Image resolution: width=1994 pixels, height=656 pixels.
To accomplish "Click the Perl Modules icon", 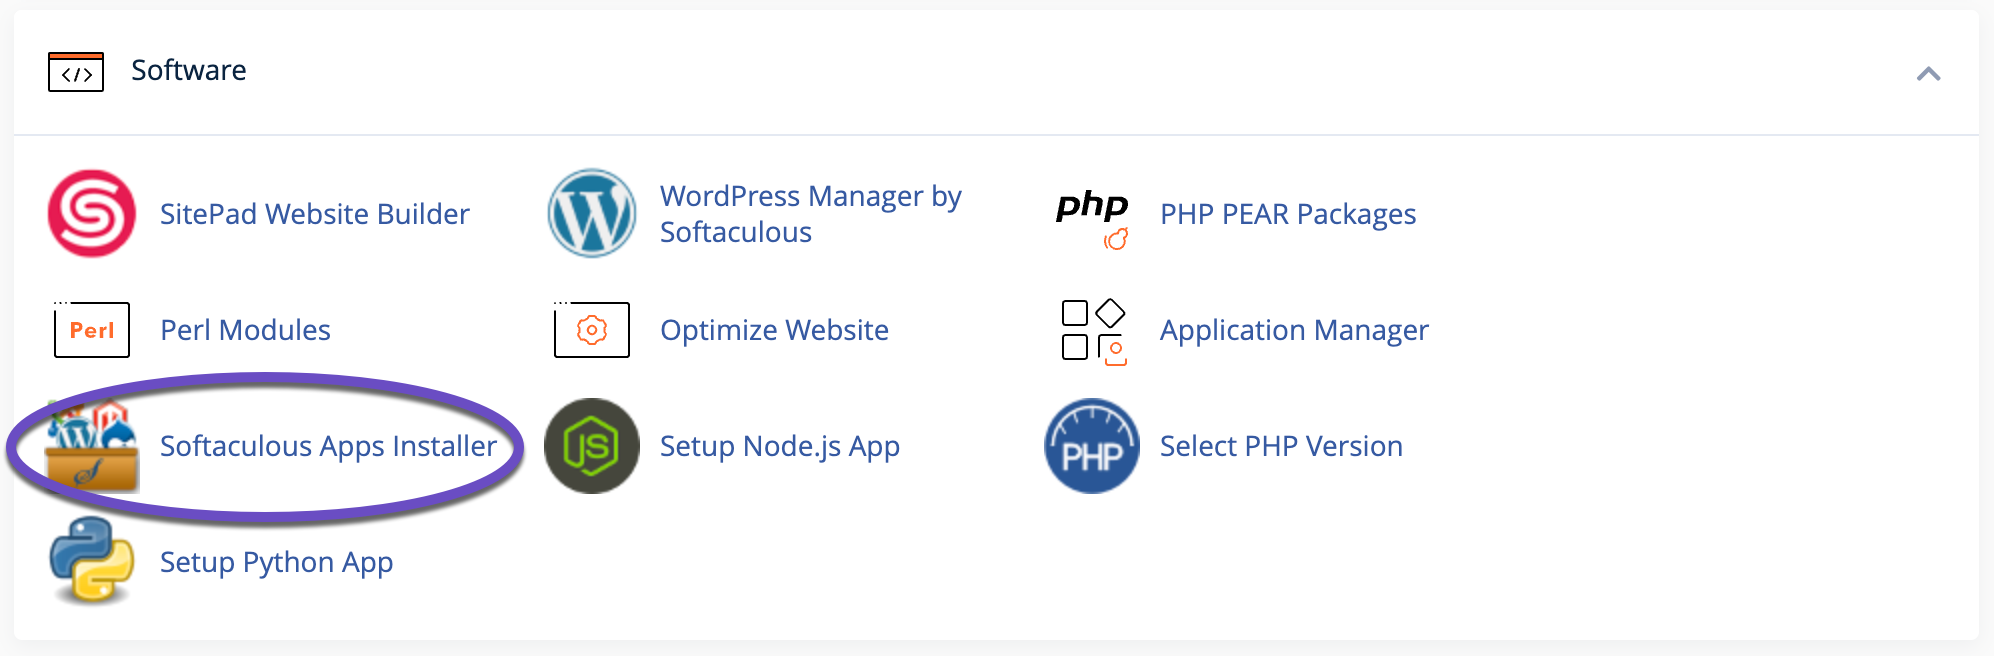I will pos(92,330).
